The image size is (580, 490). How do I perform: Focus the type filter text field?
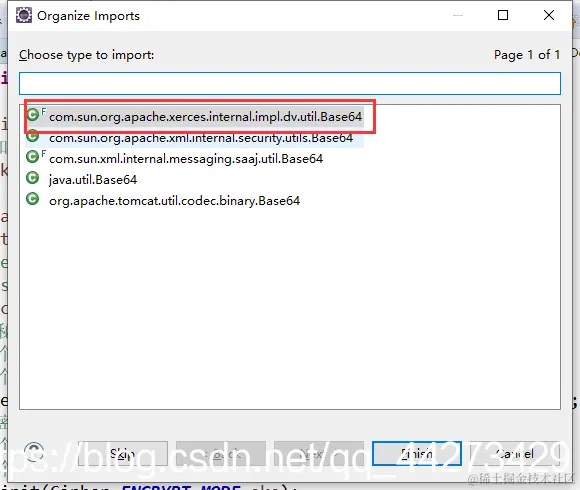click(x=290, y=84)
